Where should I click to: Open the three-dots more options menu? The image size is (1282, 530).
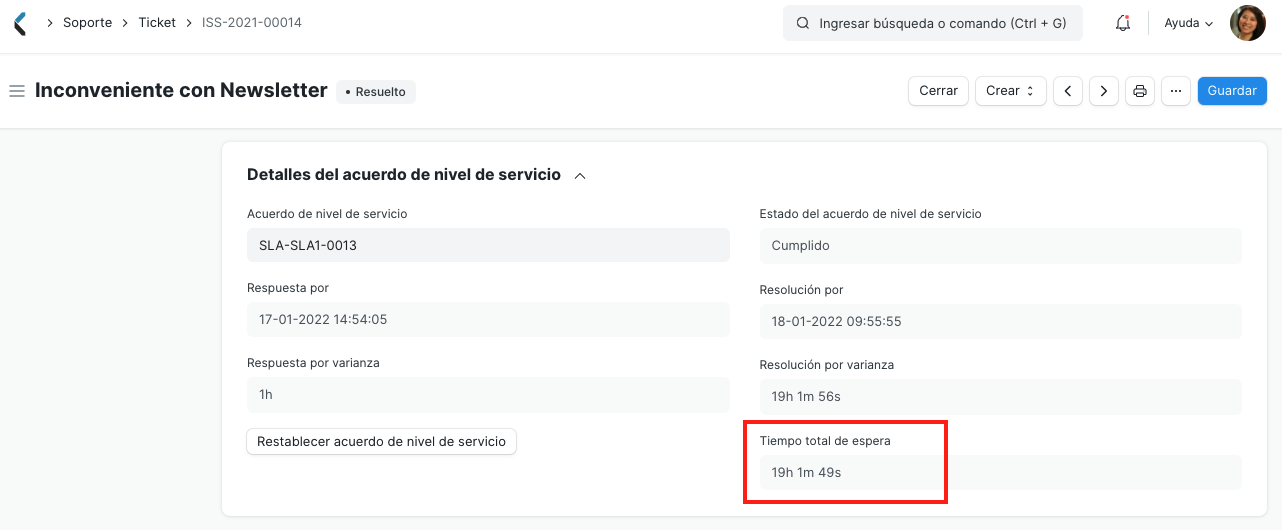[x=1175, y=91]
